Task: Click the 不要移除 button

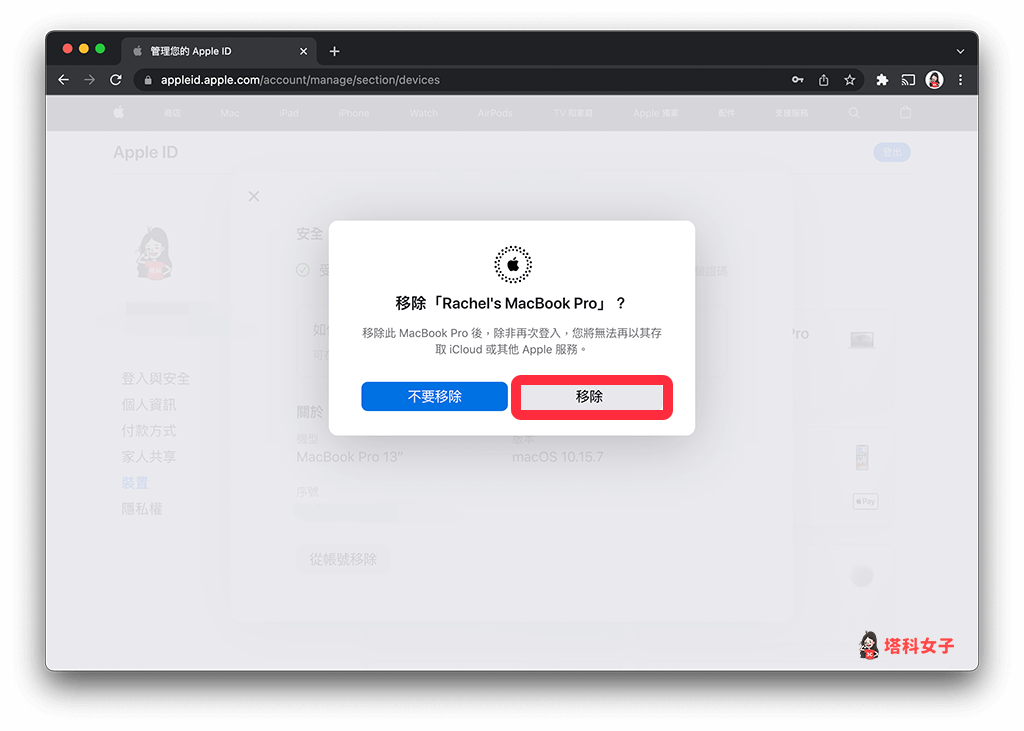Action: click(434, 397)
